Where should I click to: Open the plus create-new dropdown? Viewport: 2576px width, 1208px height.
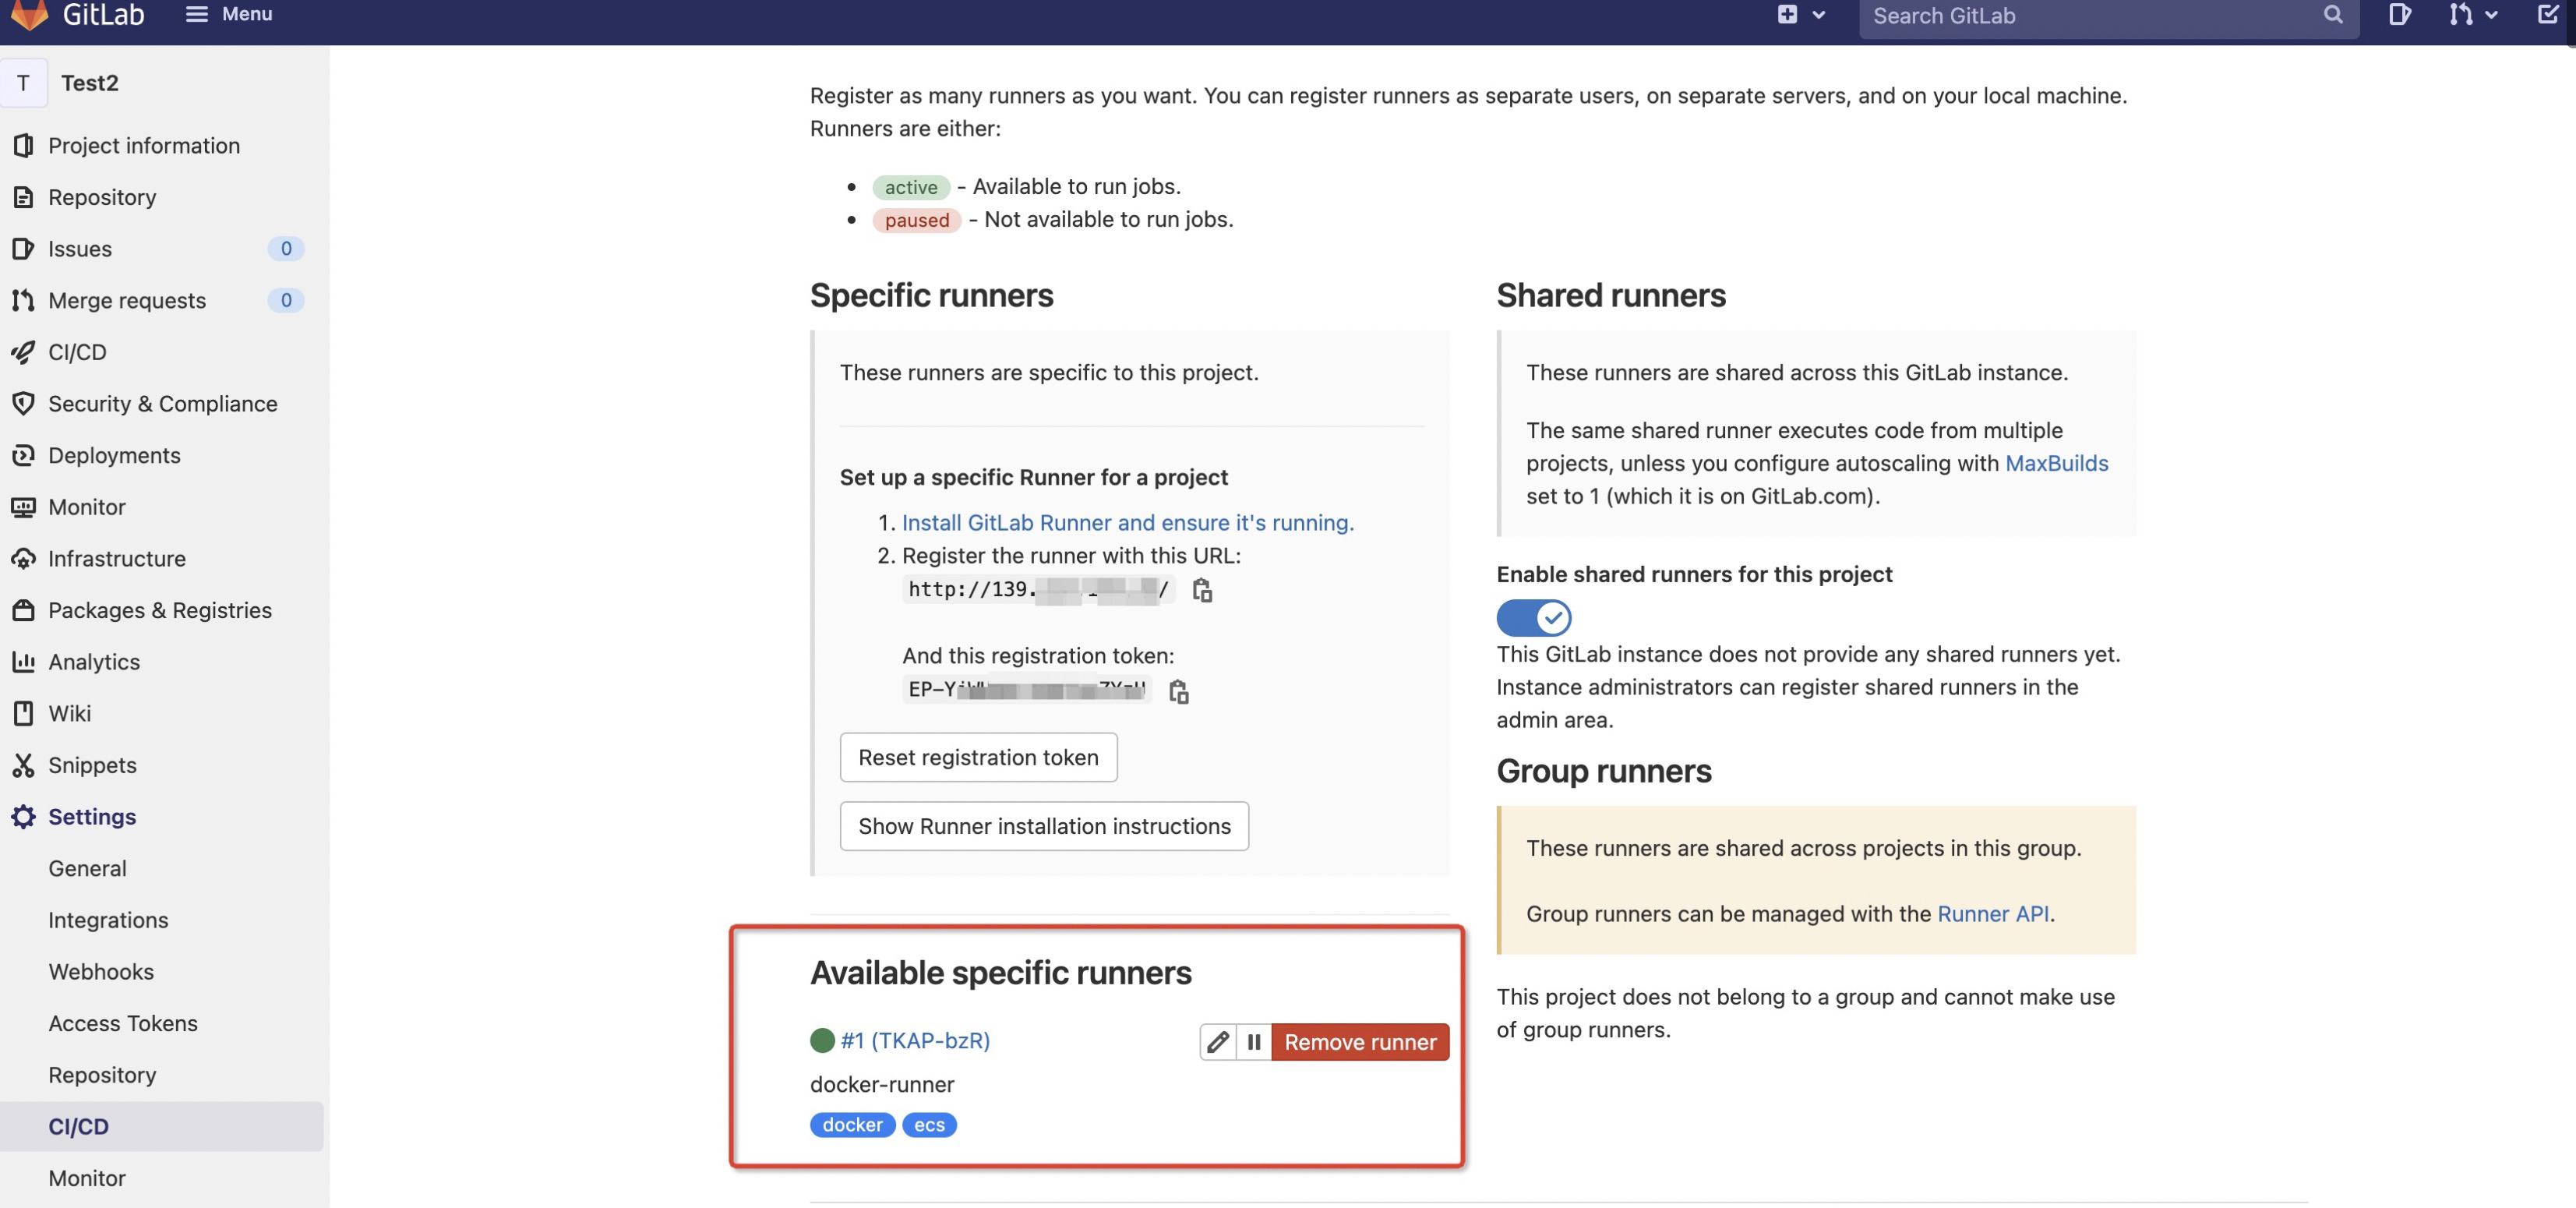click(1800, 14)
